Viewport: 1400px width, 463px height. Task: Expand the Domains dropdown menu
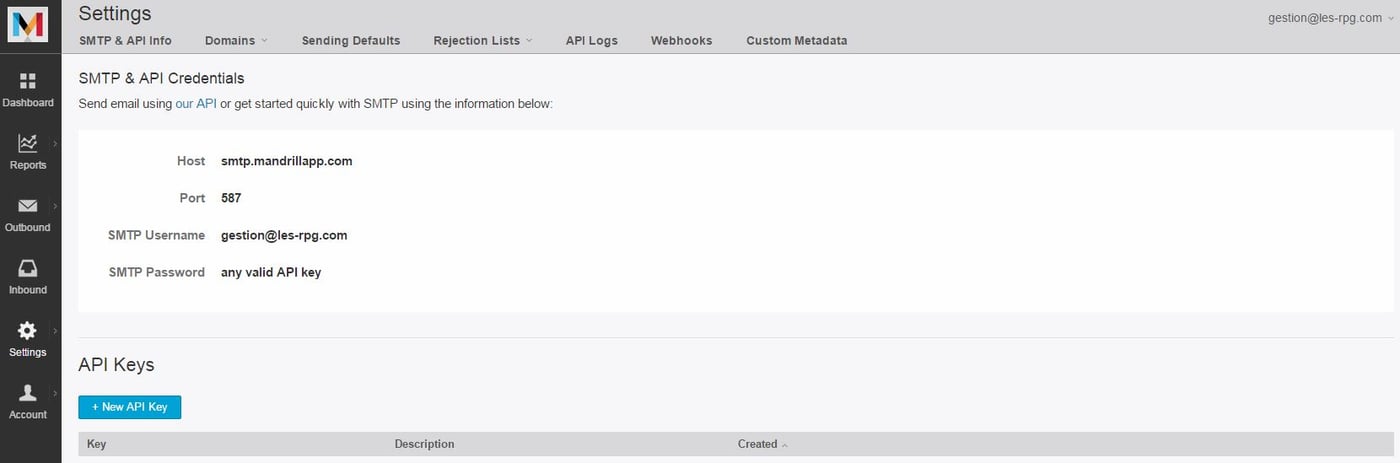(x=236, y=41)
